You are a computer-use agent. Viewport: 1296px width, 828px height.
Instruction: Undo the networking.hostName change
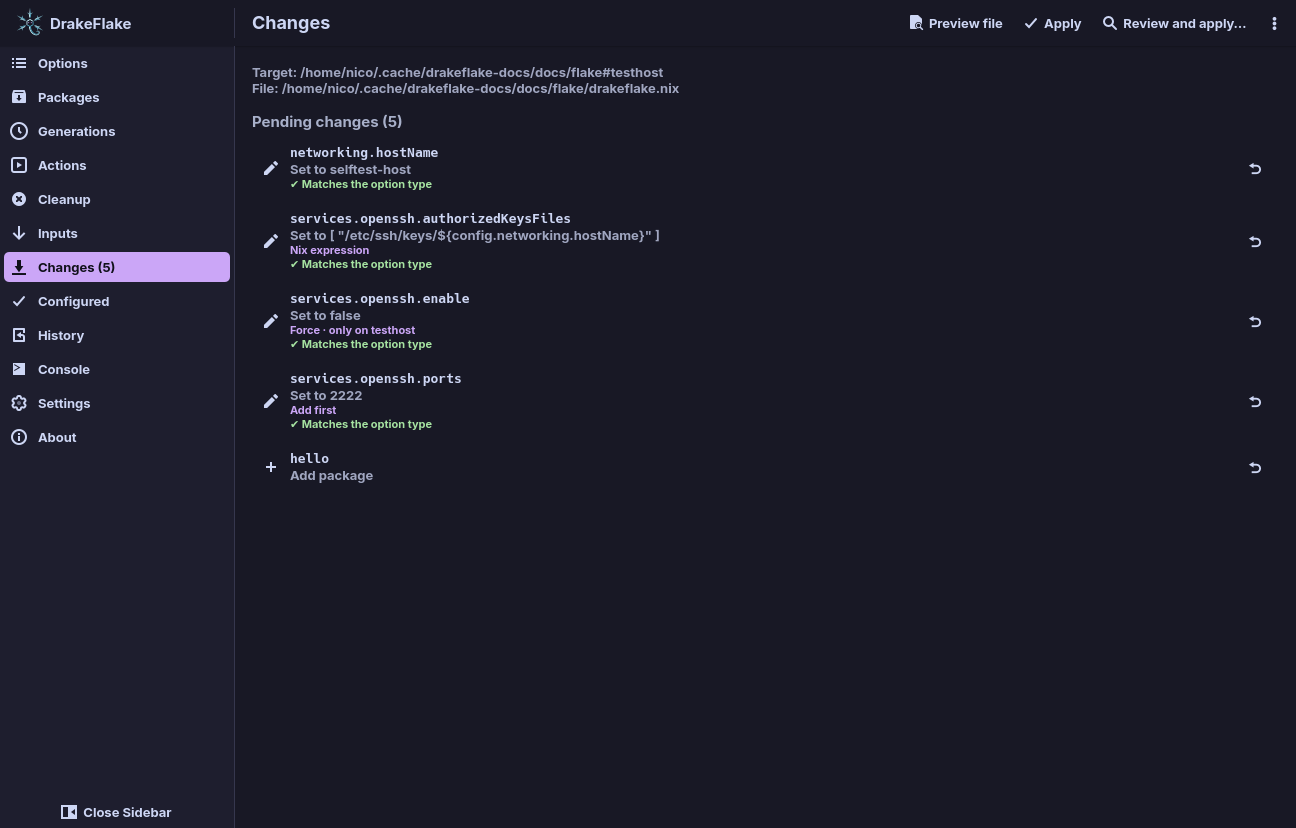click(1255, 168)
